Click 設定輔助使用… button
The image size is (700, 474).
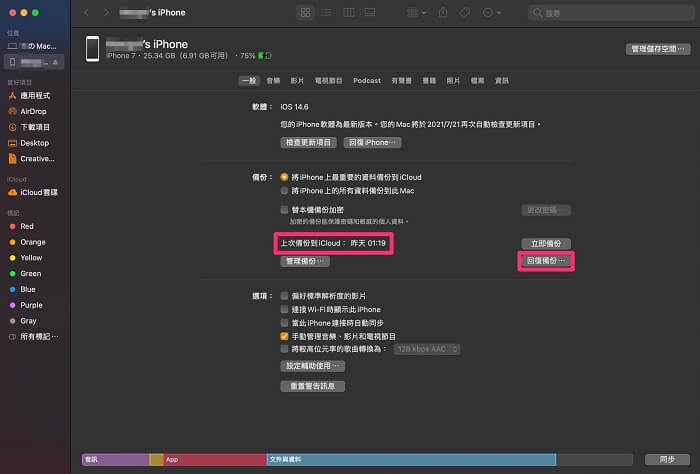[312, 366]
